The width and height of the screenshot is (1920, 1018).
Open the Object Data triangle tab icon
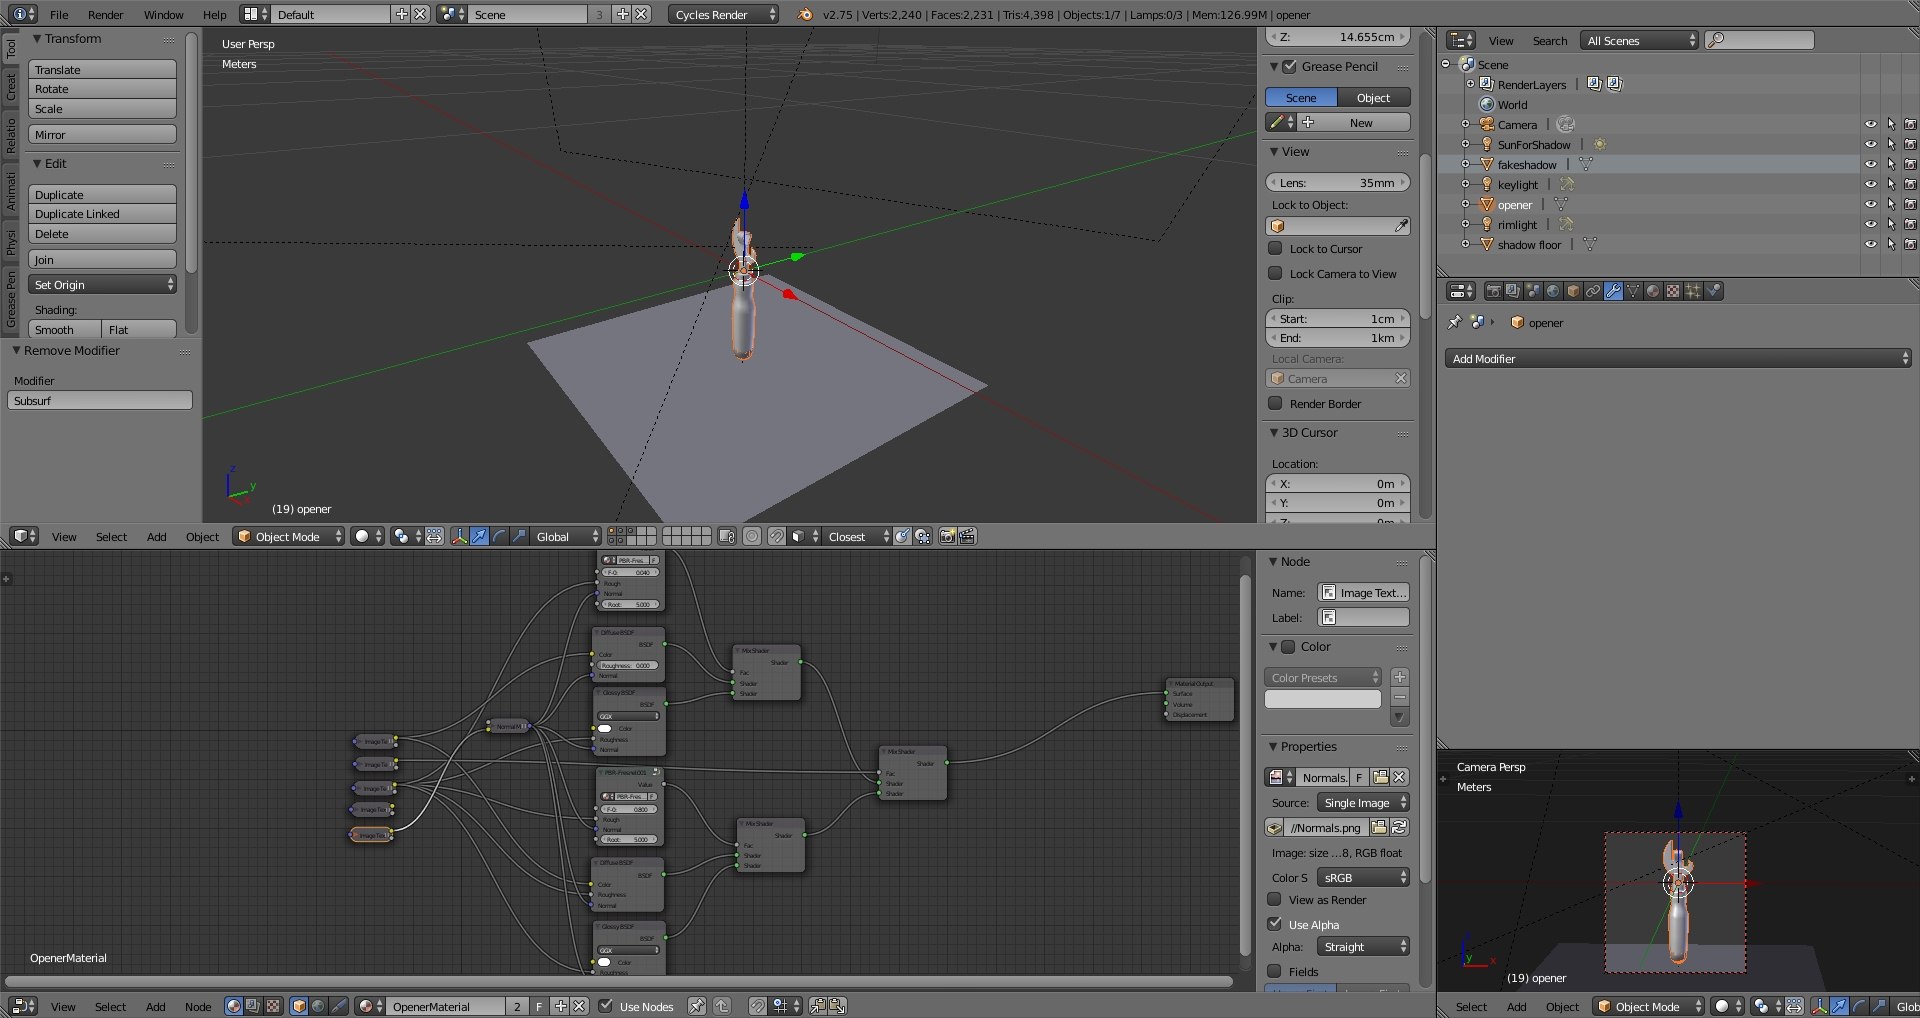coord(1633,291)
